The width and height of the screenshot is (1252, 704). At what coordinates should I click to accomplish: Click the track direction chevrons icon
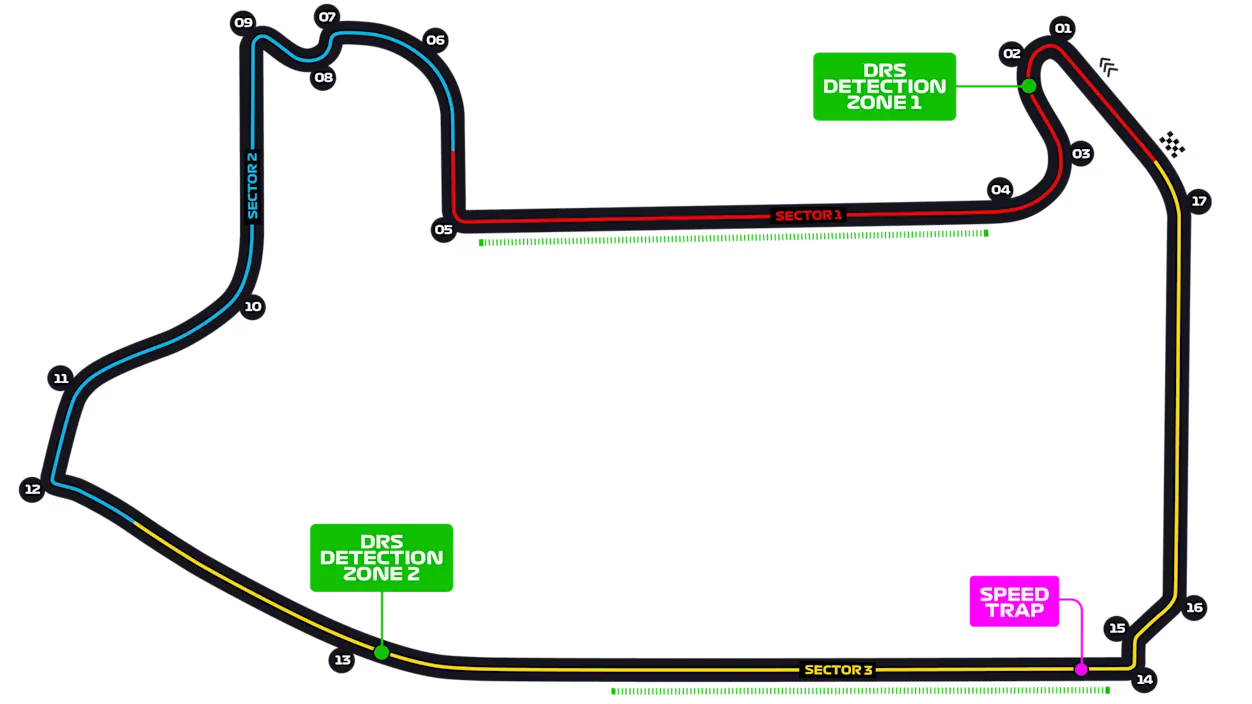(x=1108, y=67)
